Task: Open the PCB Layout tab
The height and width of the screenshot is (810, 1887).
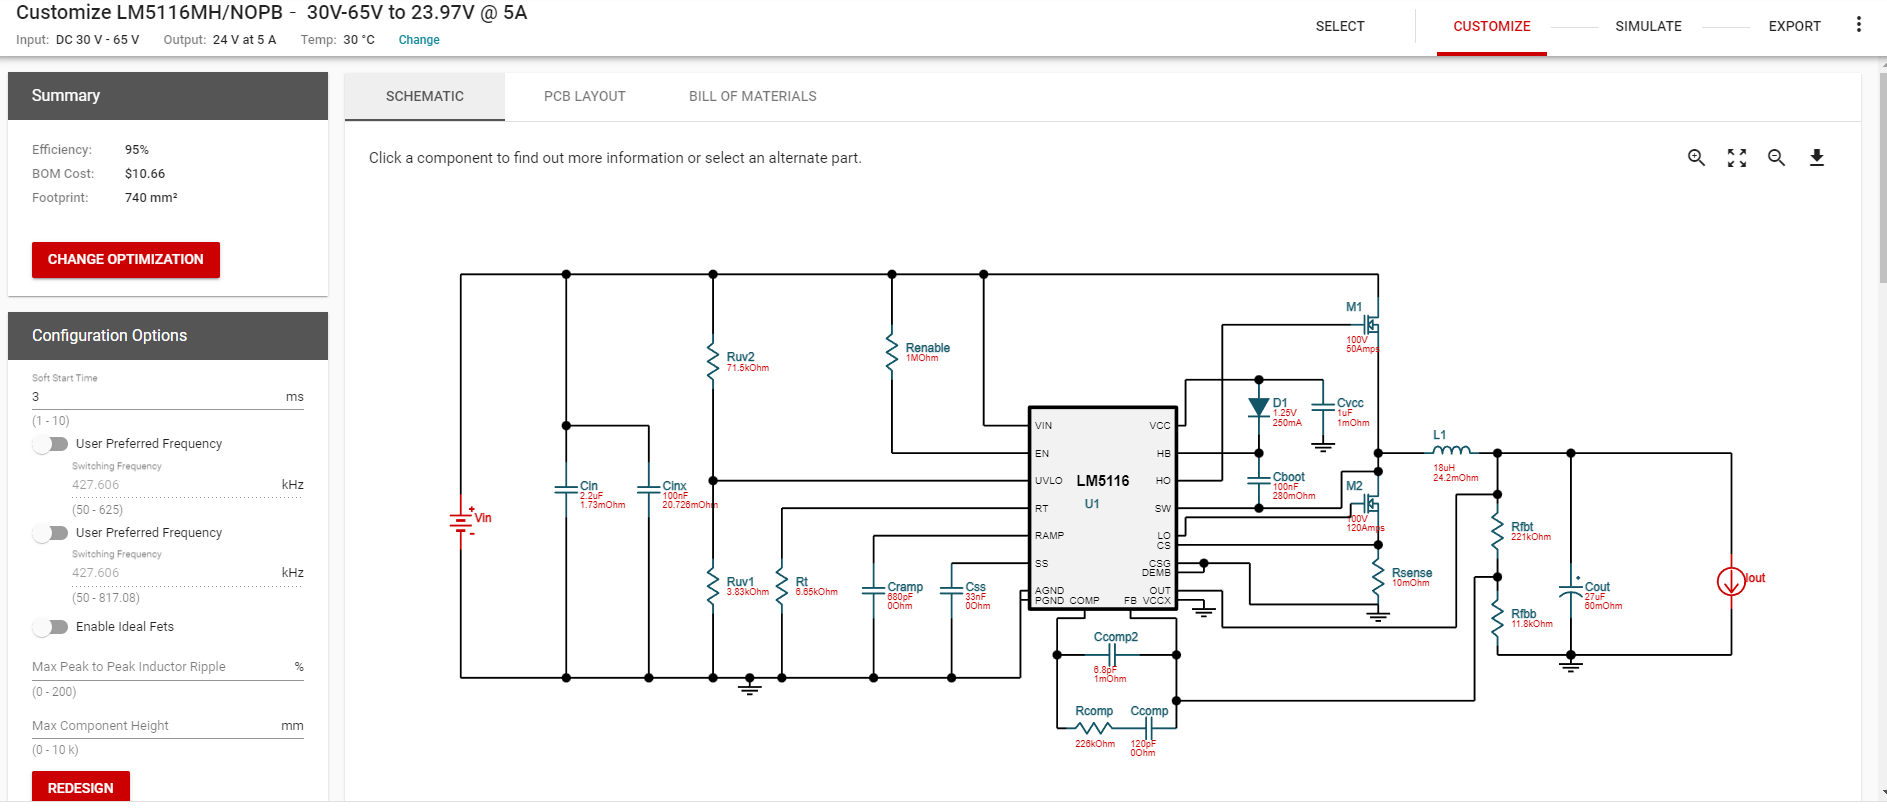Action: tap(585, 96)
